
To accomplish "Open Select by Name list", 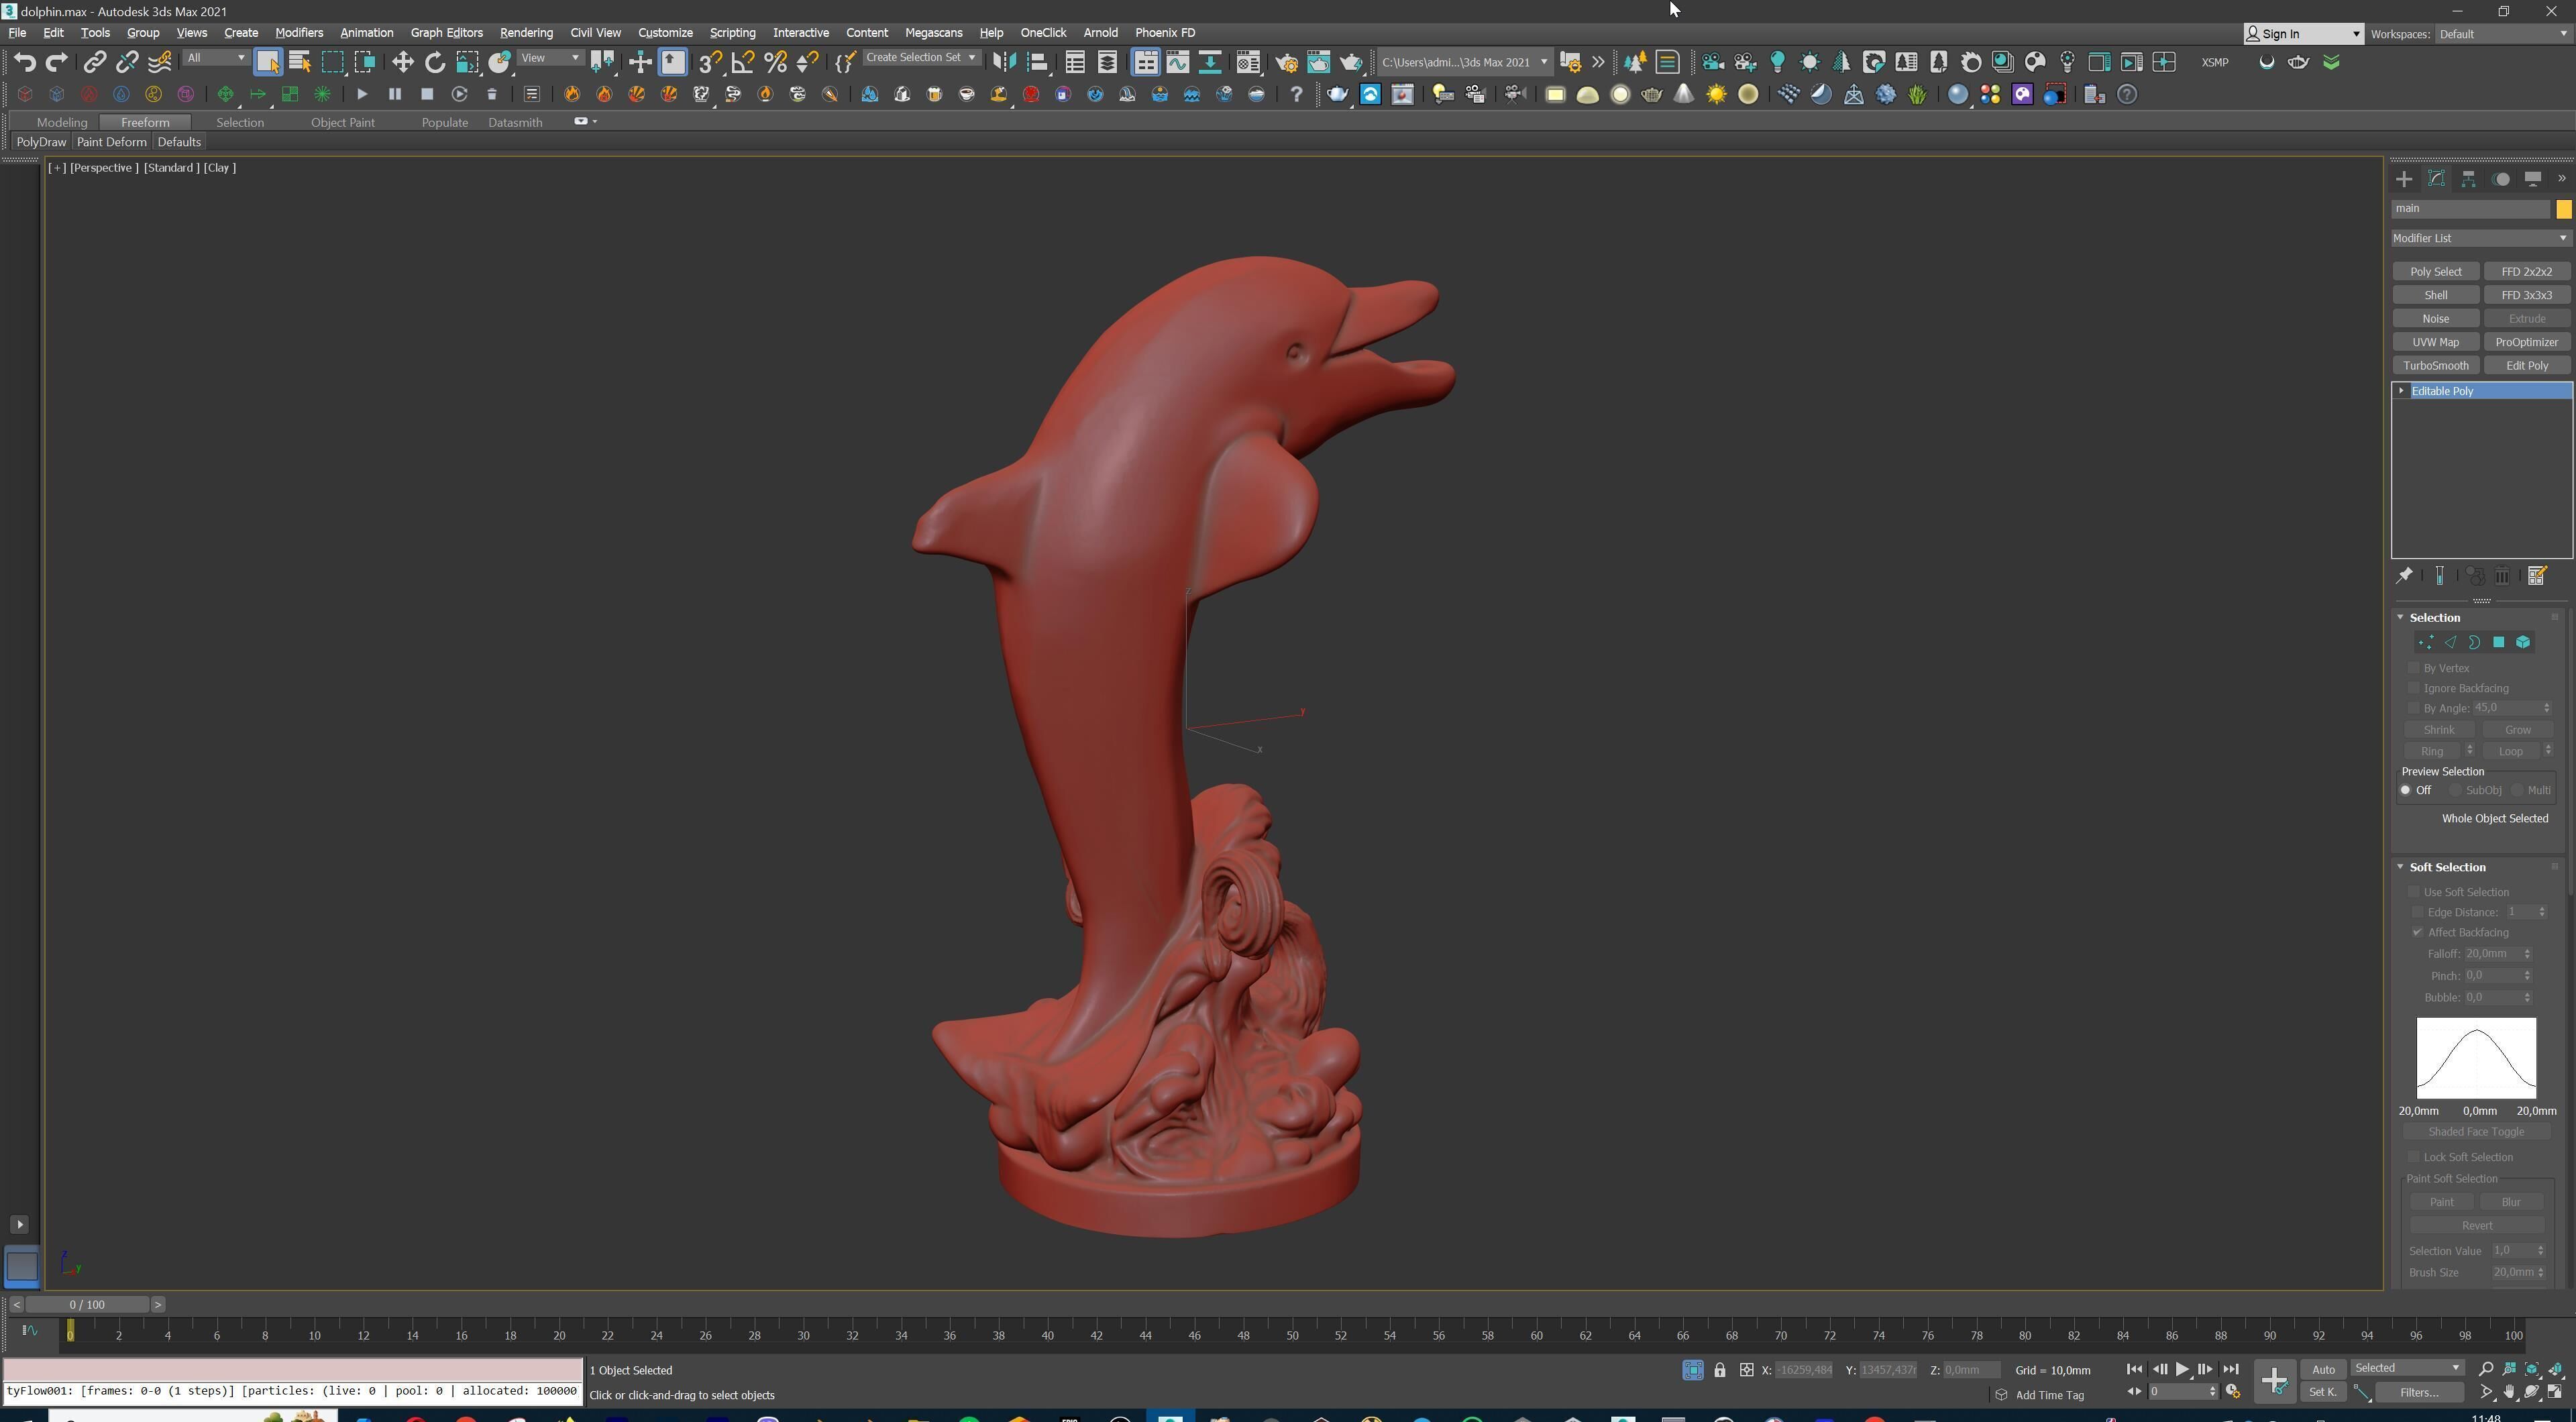I will pyautogui.click(x=299, y=62).
